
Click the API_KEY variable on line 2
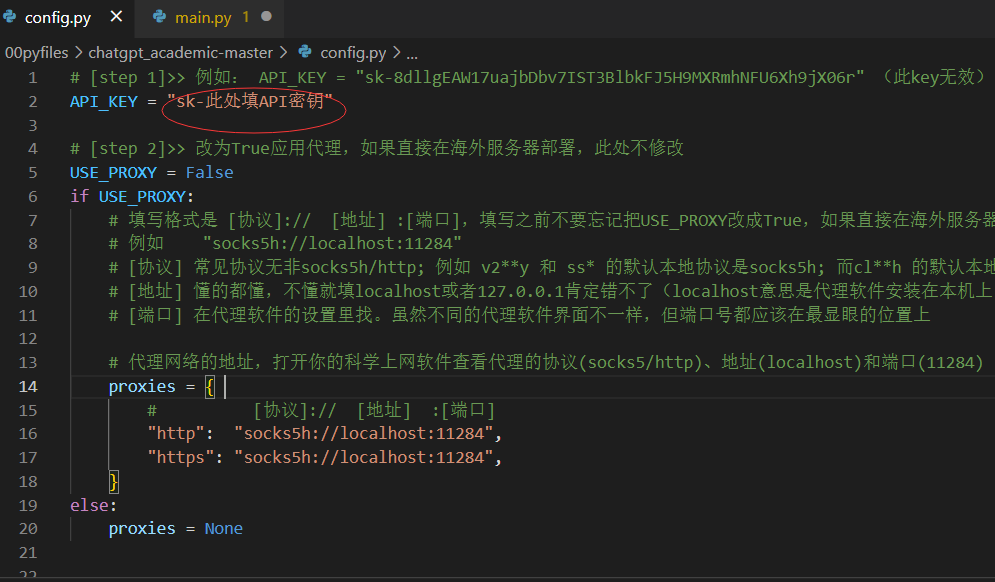[103, 102]
